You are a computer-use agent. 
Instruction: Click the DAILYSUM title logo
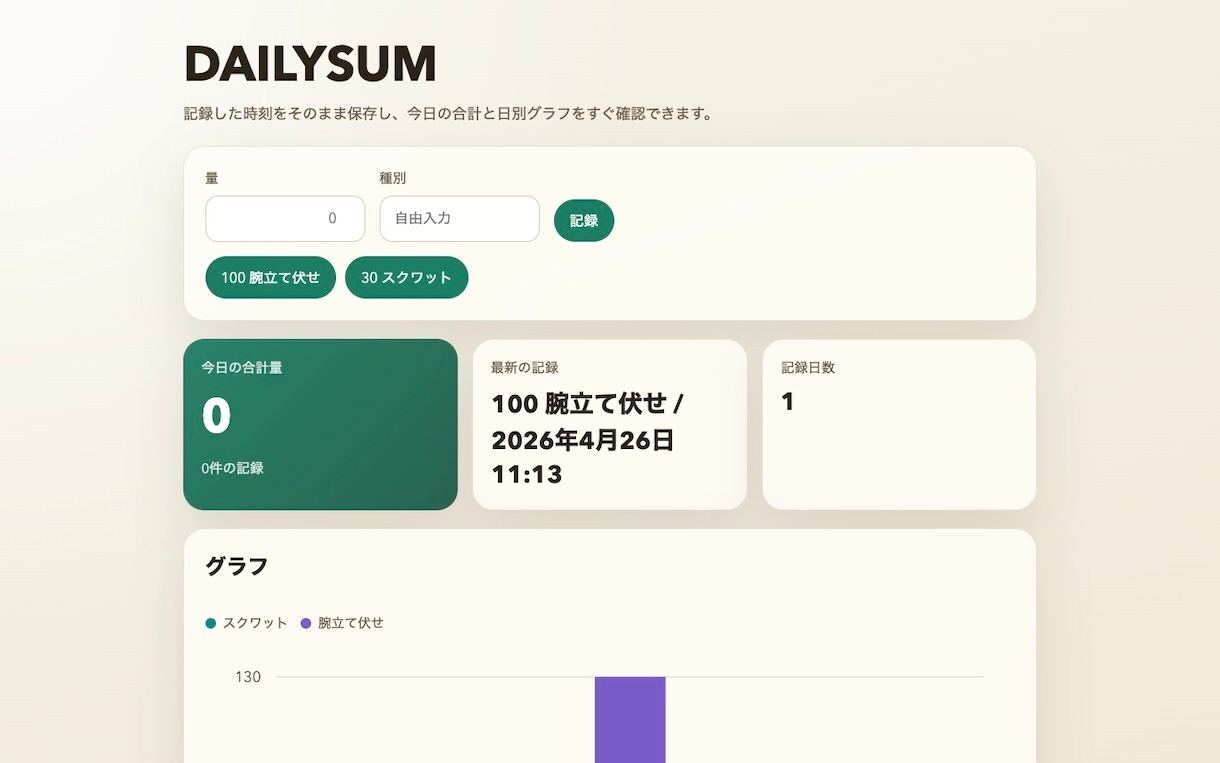coord(310,65)
